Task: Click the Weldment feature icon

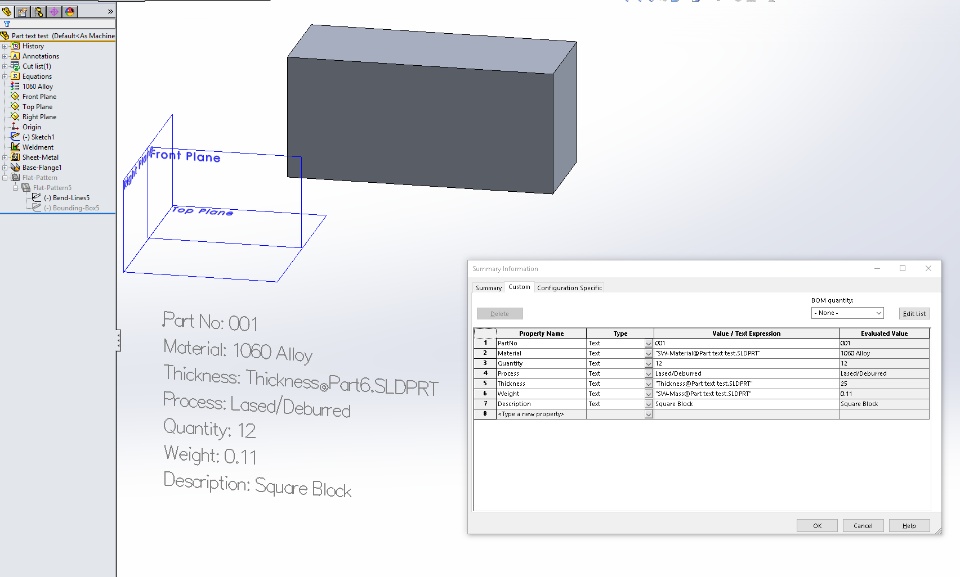Action: click(15, 147)
